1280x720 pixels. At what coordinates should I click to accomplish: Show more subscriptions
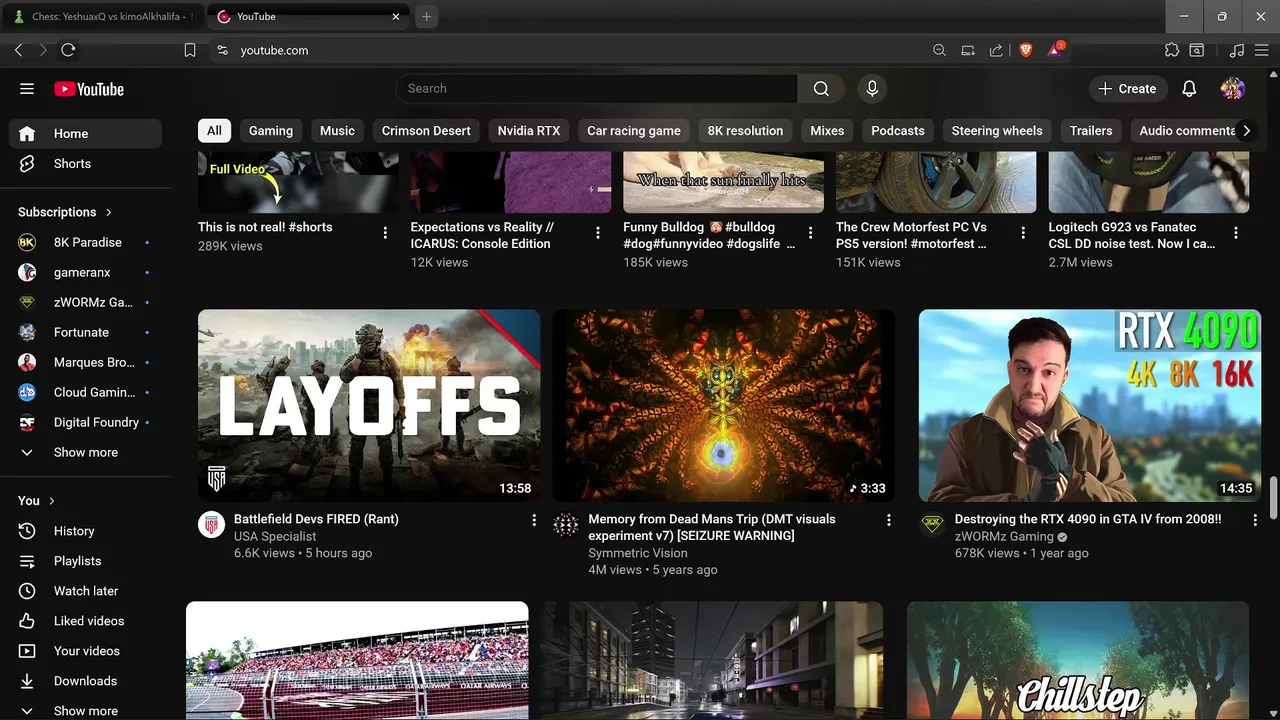[85, 452]
